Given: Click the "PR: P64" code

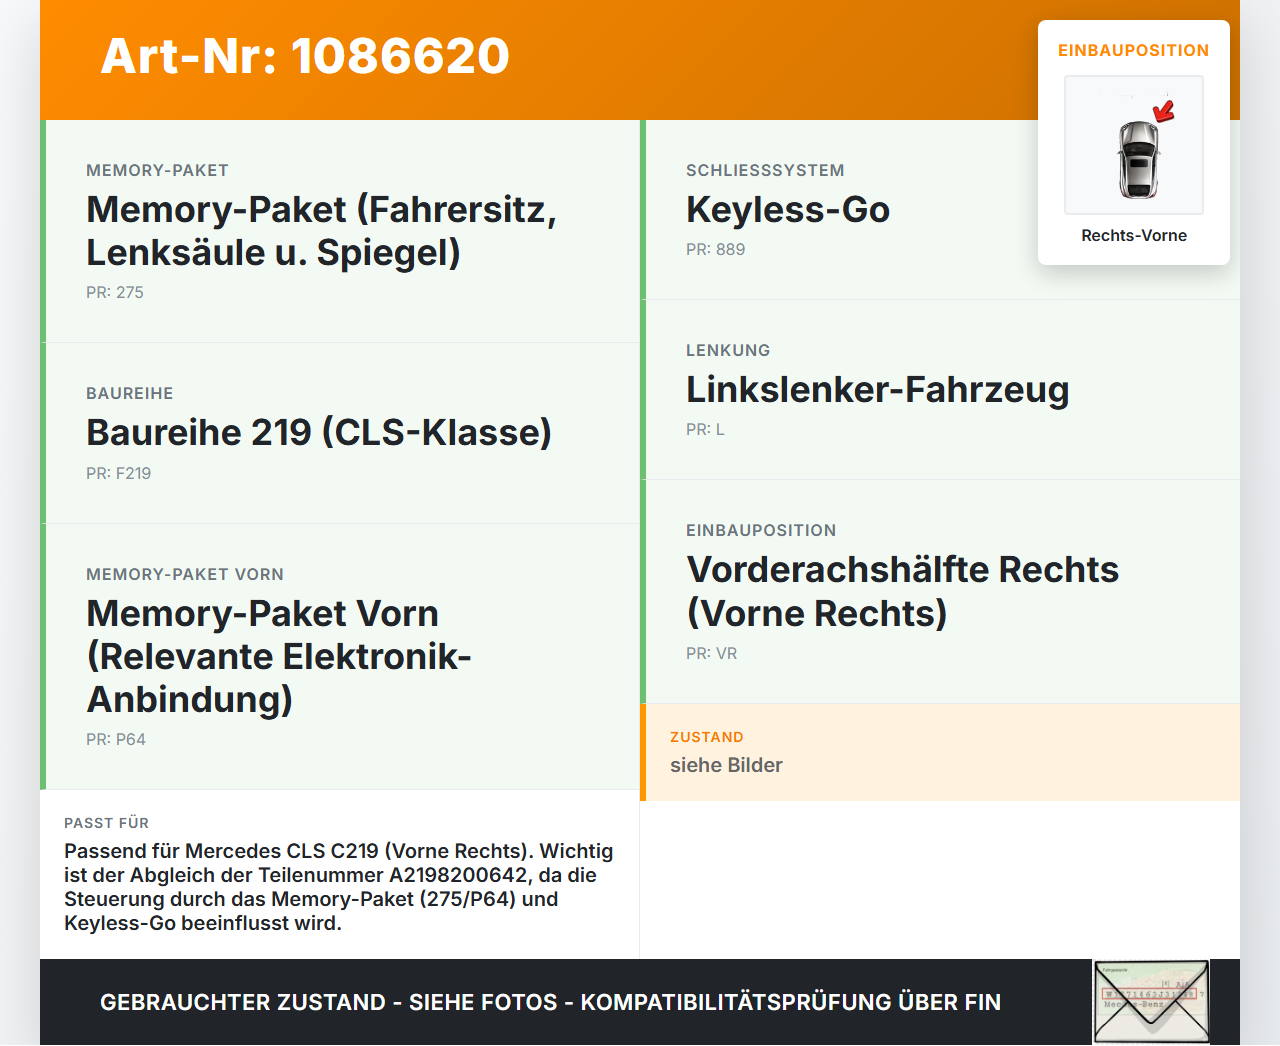Looking at the screenshot, I should (116, 739).
